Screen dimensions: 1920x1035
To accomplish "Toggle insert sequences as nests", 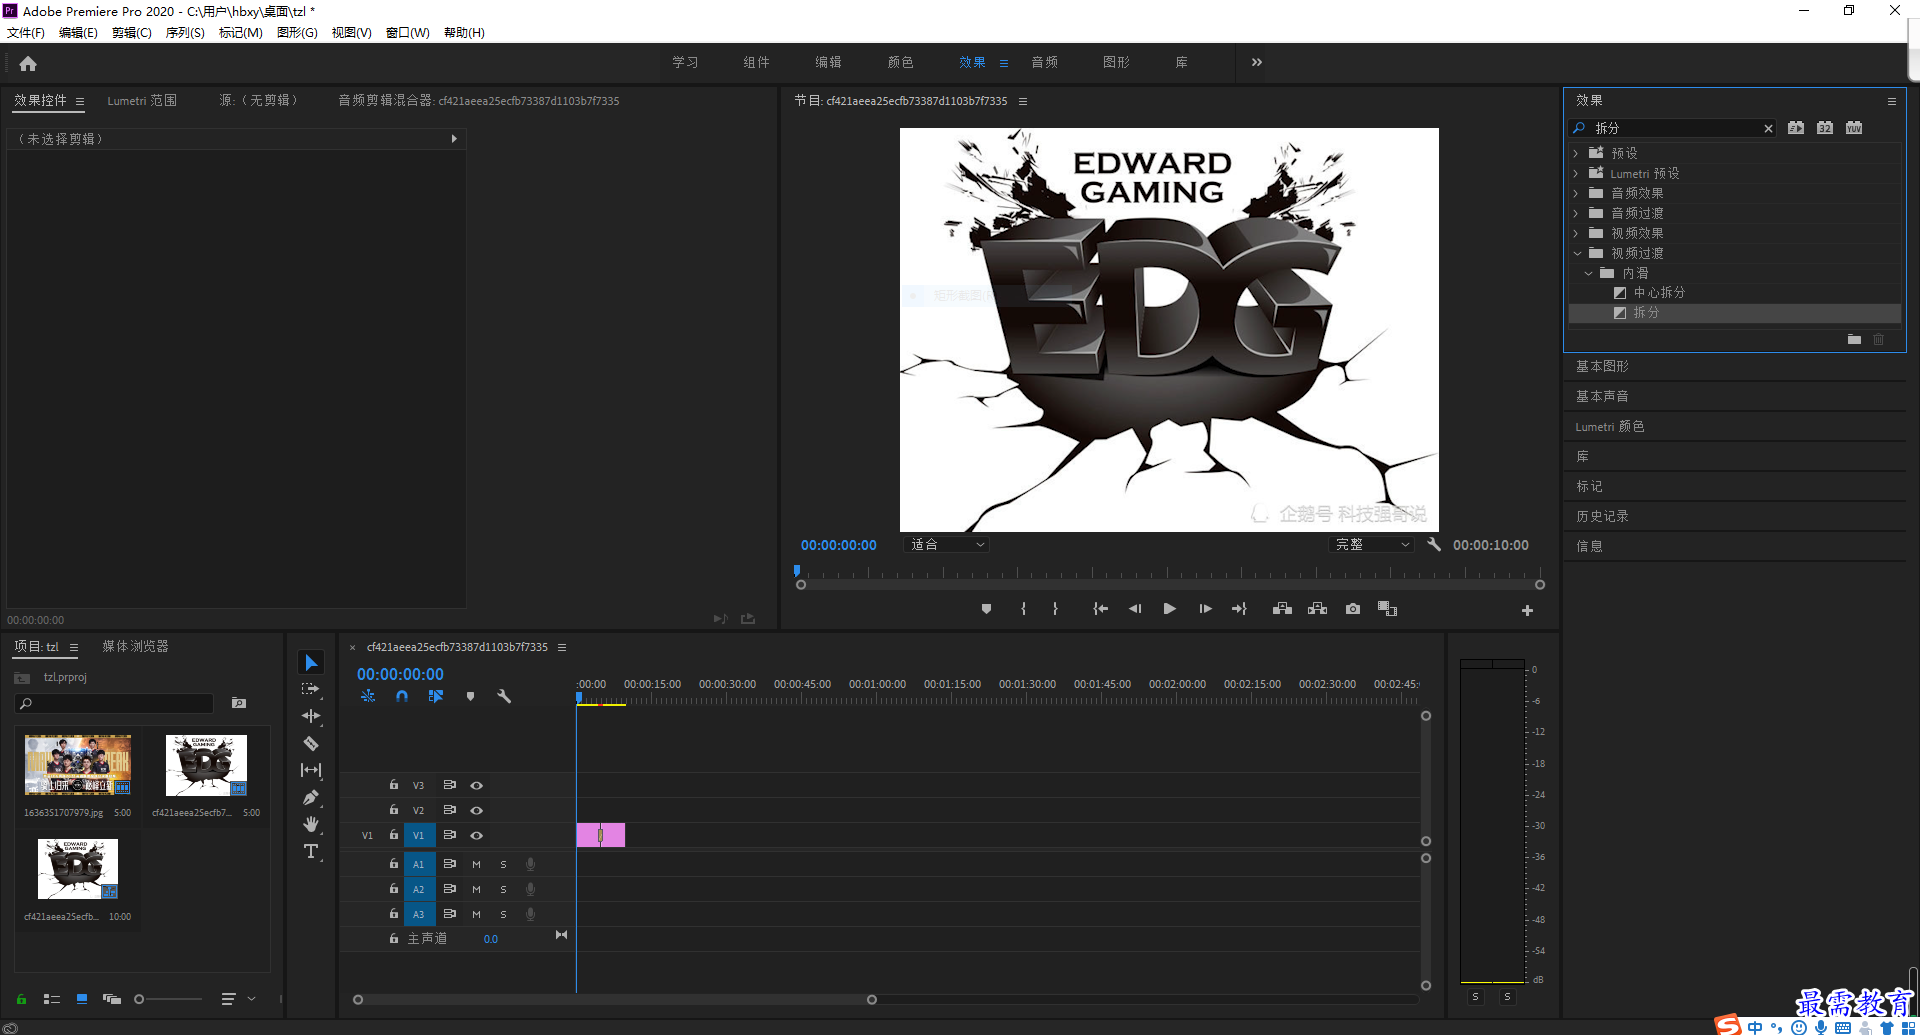I will tap(368, 696).
